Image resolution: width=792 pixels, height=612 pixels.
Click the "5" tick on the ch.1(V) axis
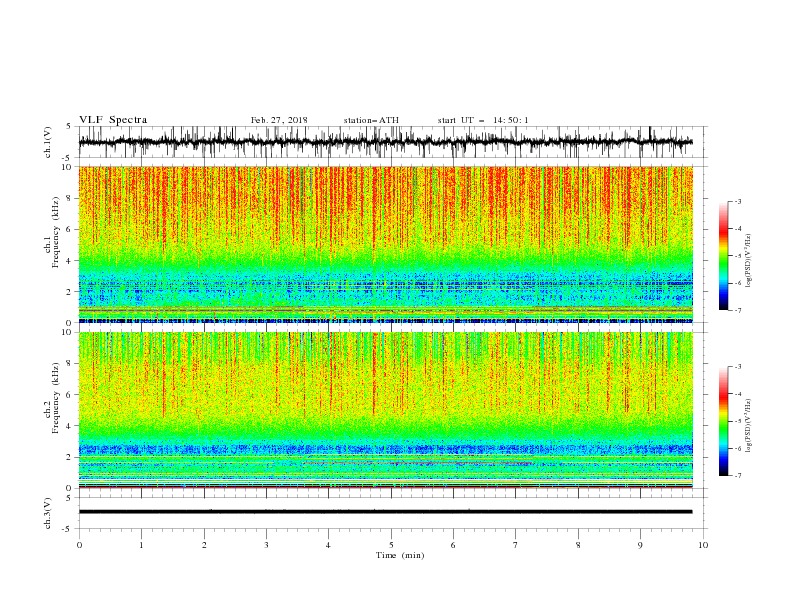[x=70, y=127]
